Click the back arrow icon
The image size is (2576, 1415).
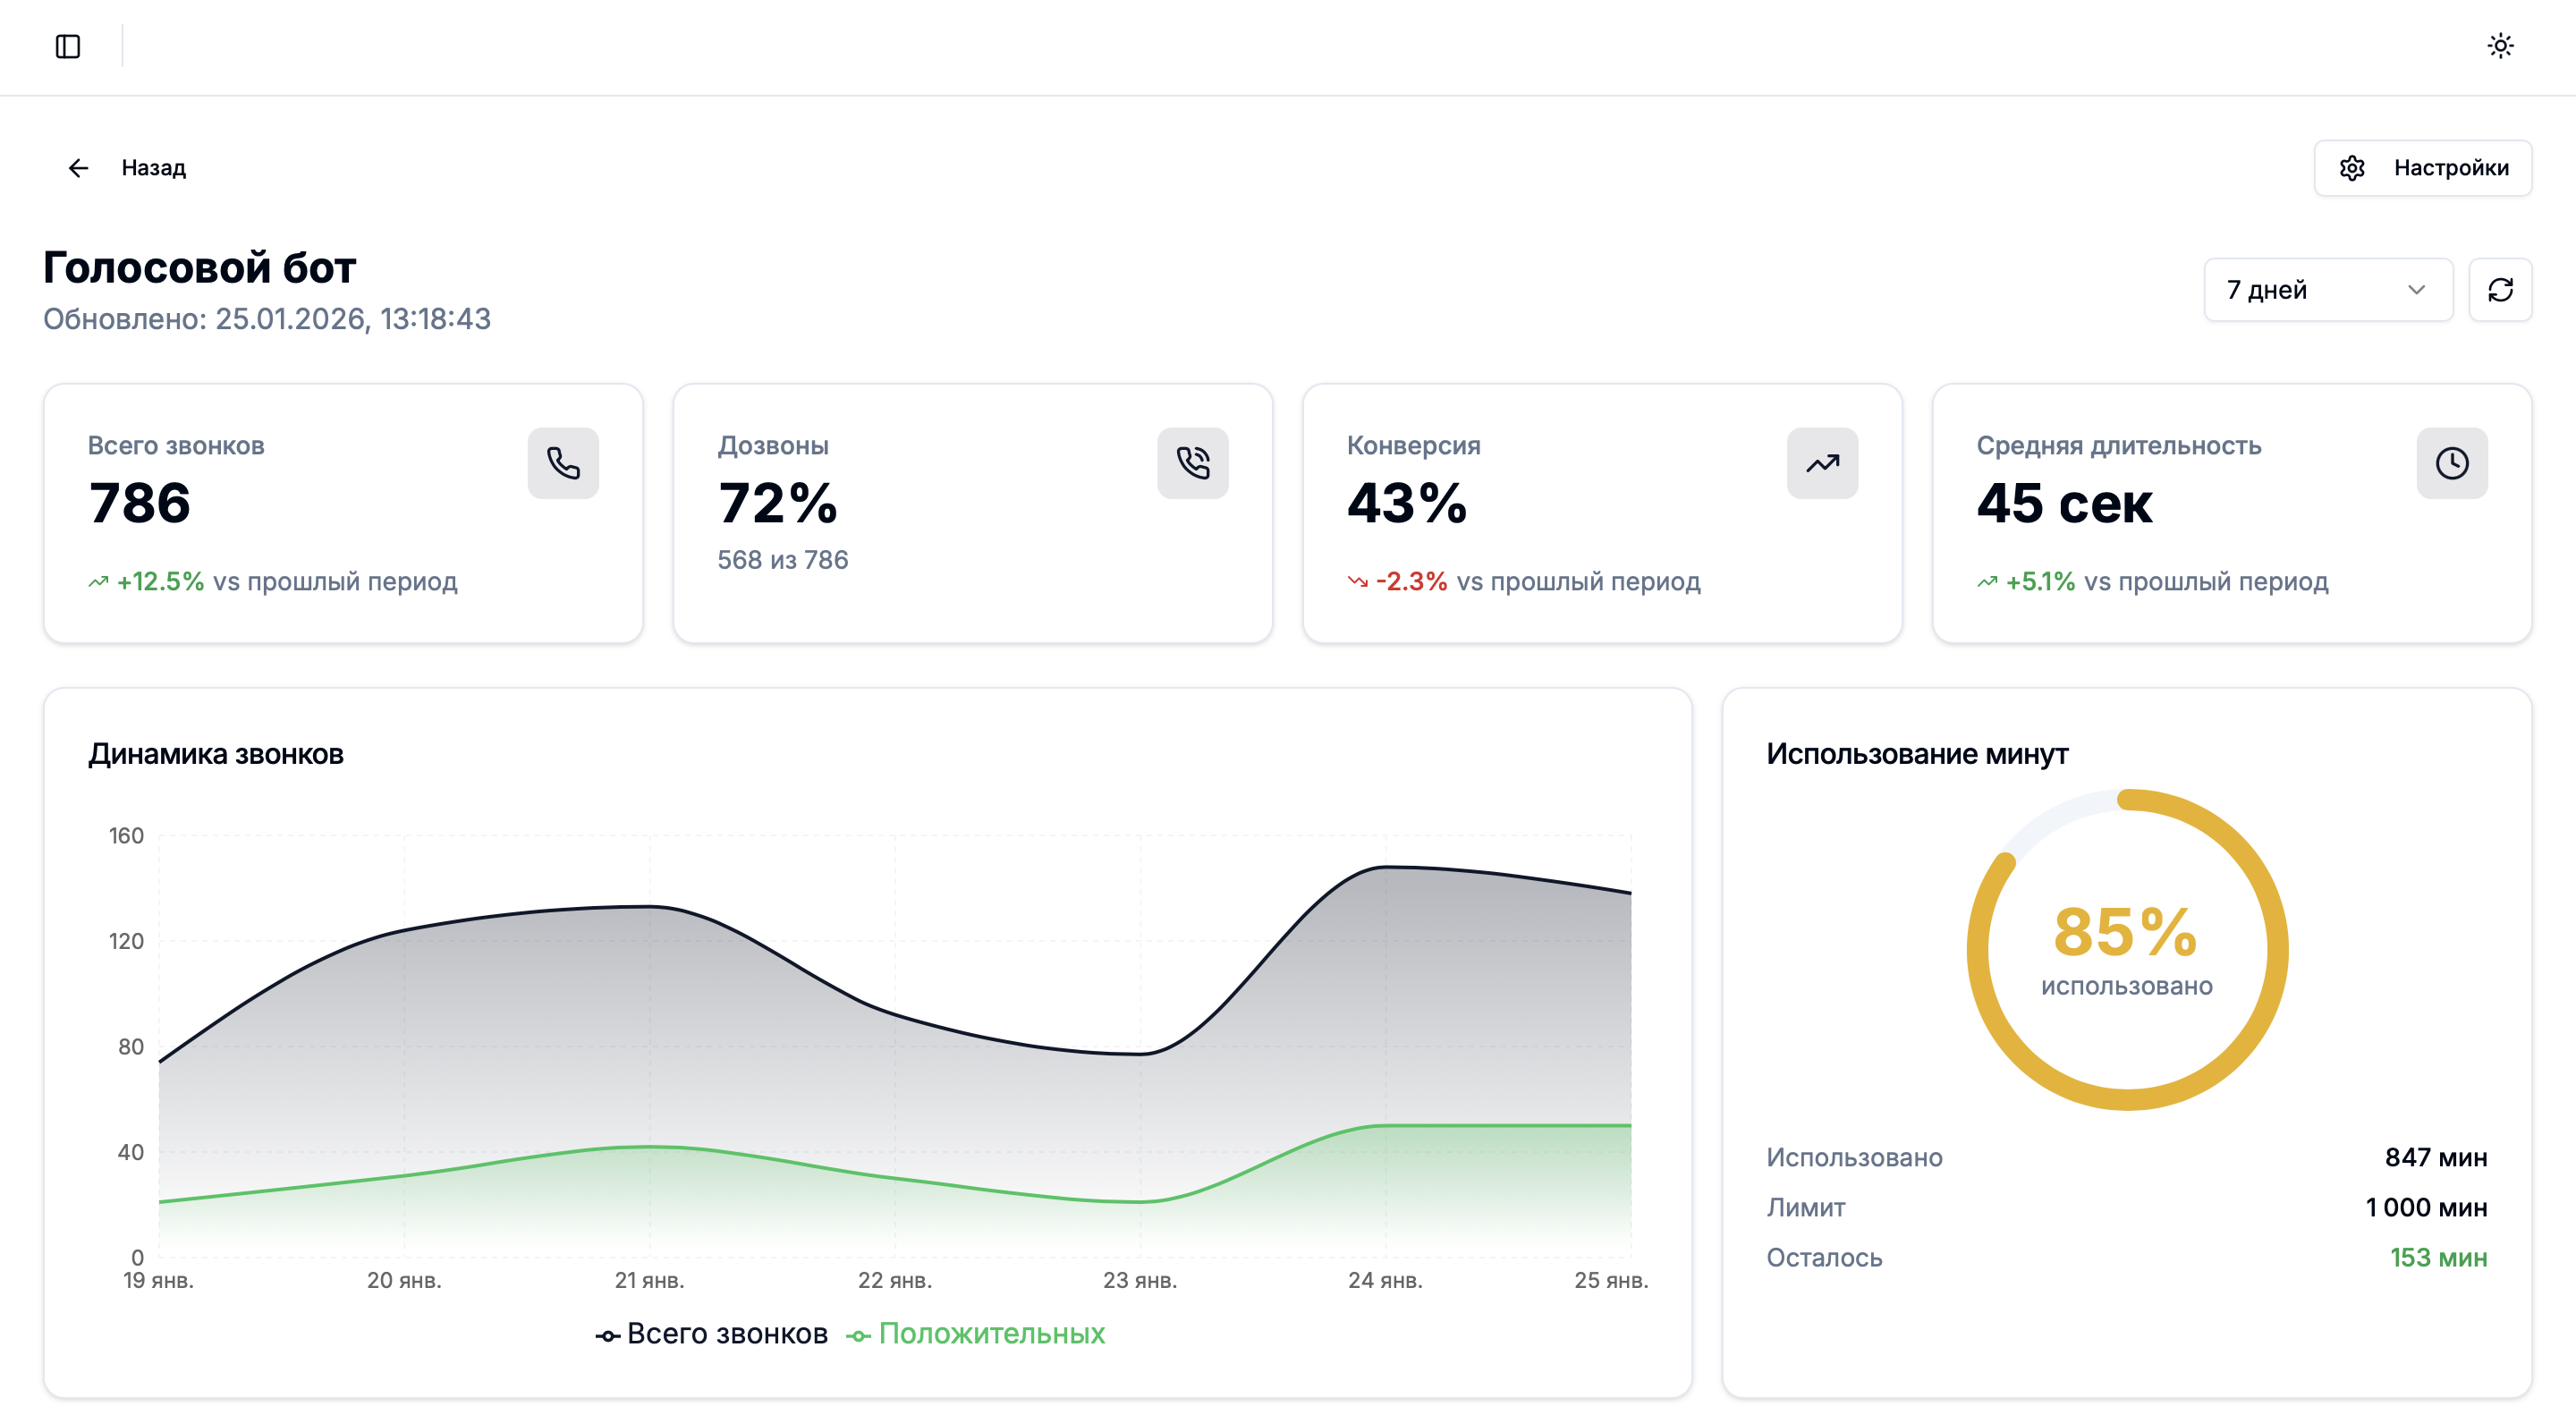[x=78, y=168]
